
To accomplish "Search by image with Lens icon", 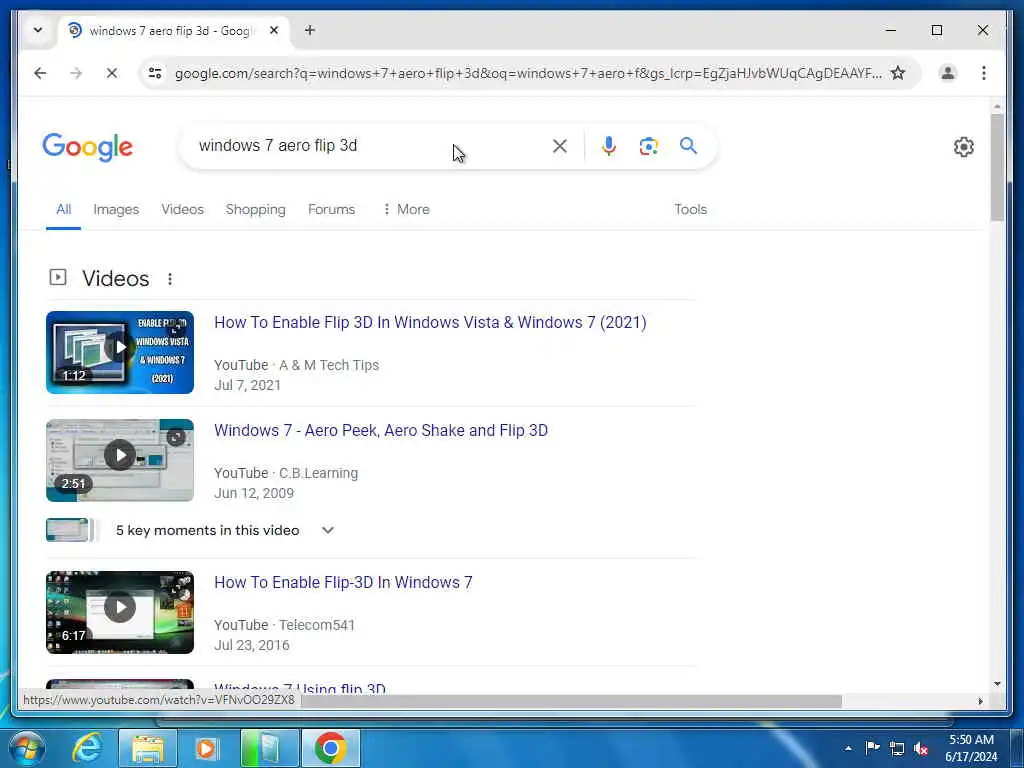I will [x=648, y=146].
